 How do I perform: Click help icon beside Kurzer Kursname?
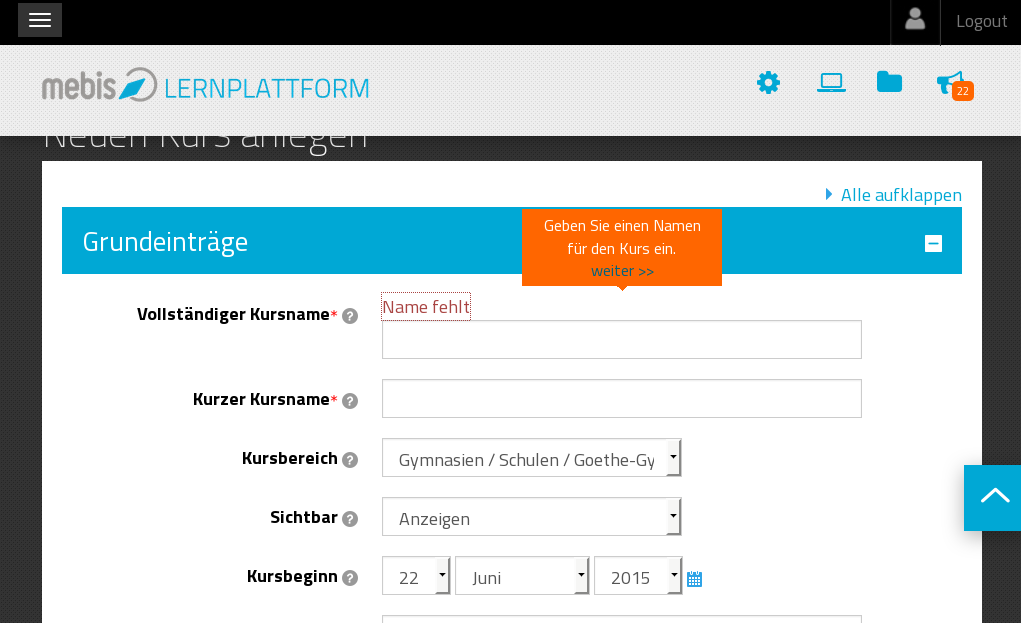[x=350, y=401]
